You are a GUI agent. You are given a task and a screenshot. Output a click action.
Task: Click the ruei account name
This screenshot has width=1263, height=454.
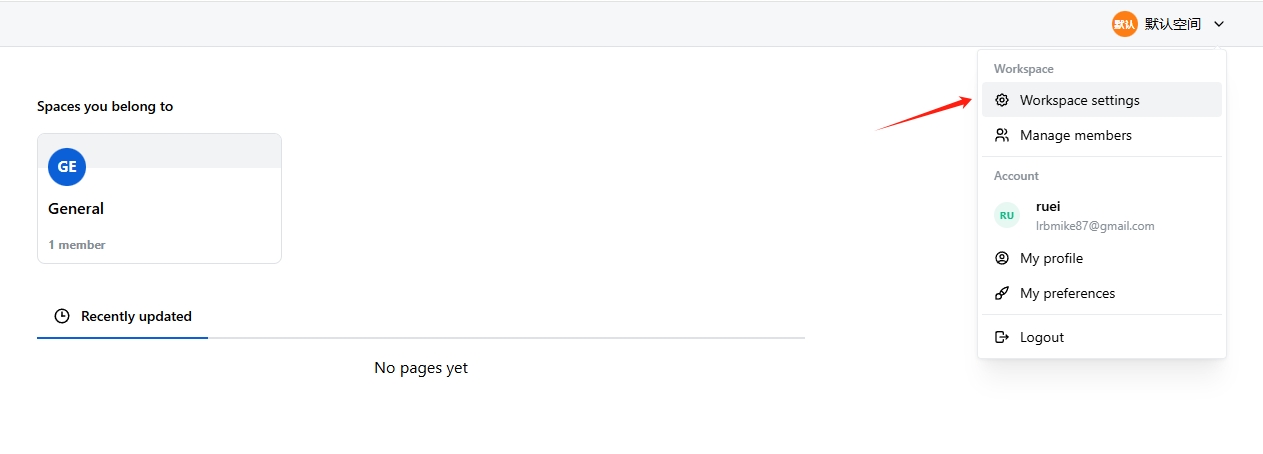(x=1048, y=207)
